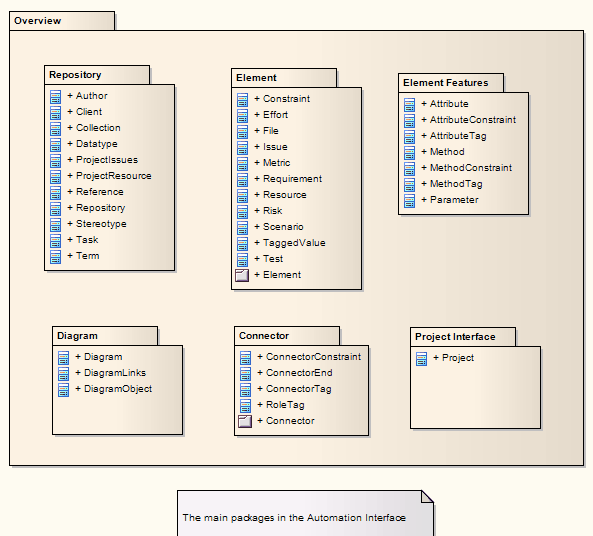Click the '+ File' entry
593x536 pixels.
(267, 131)
